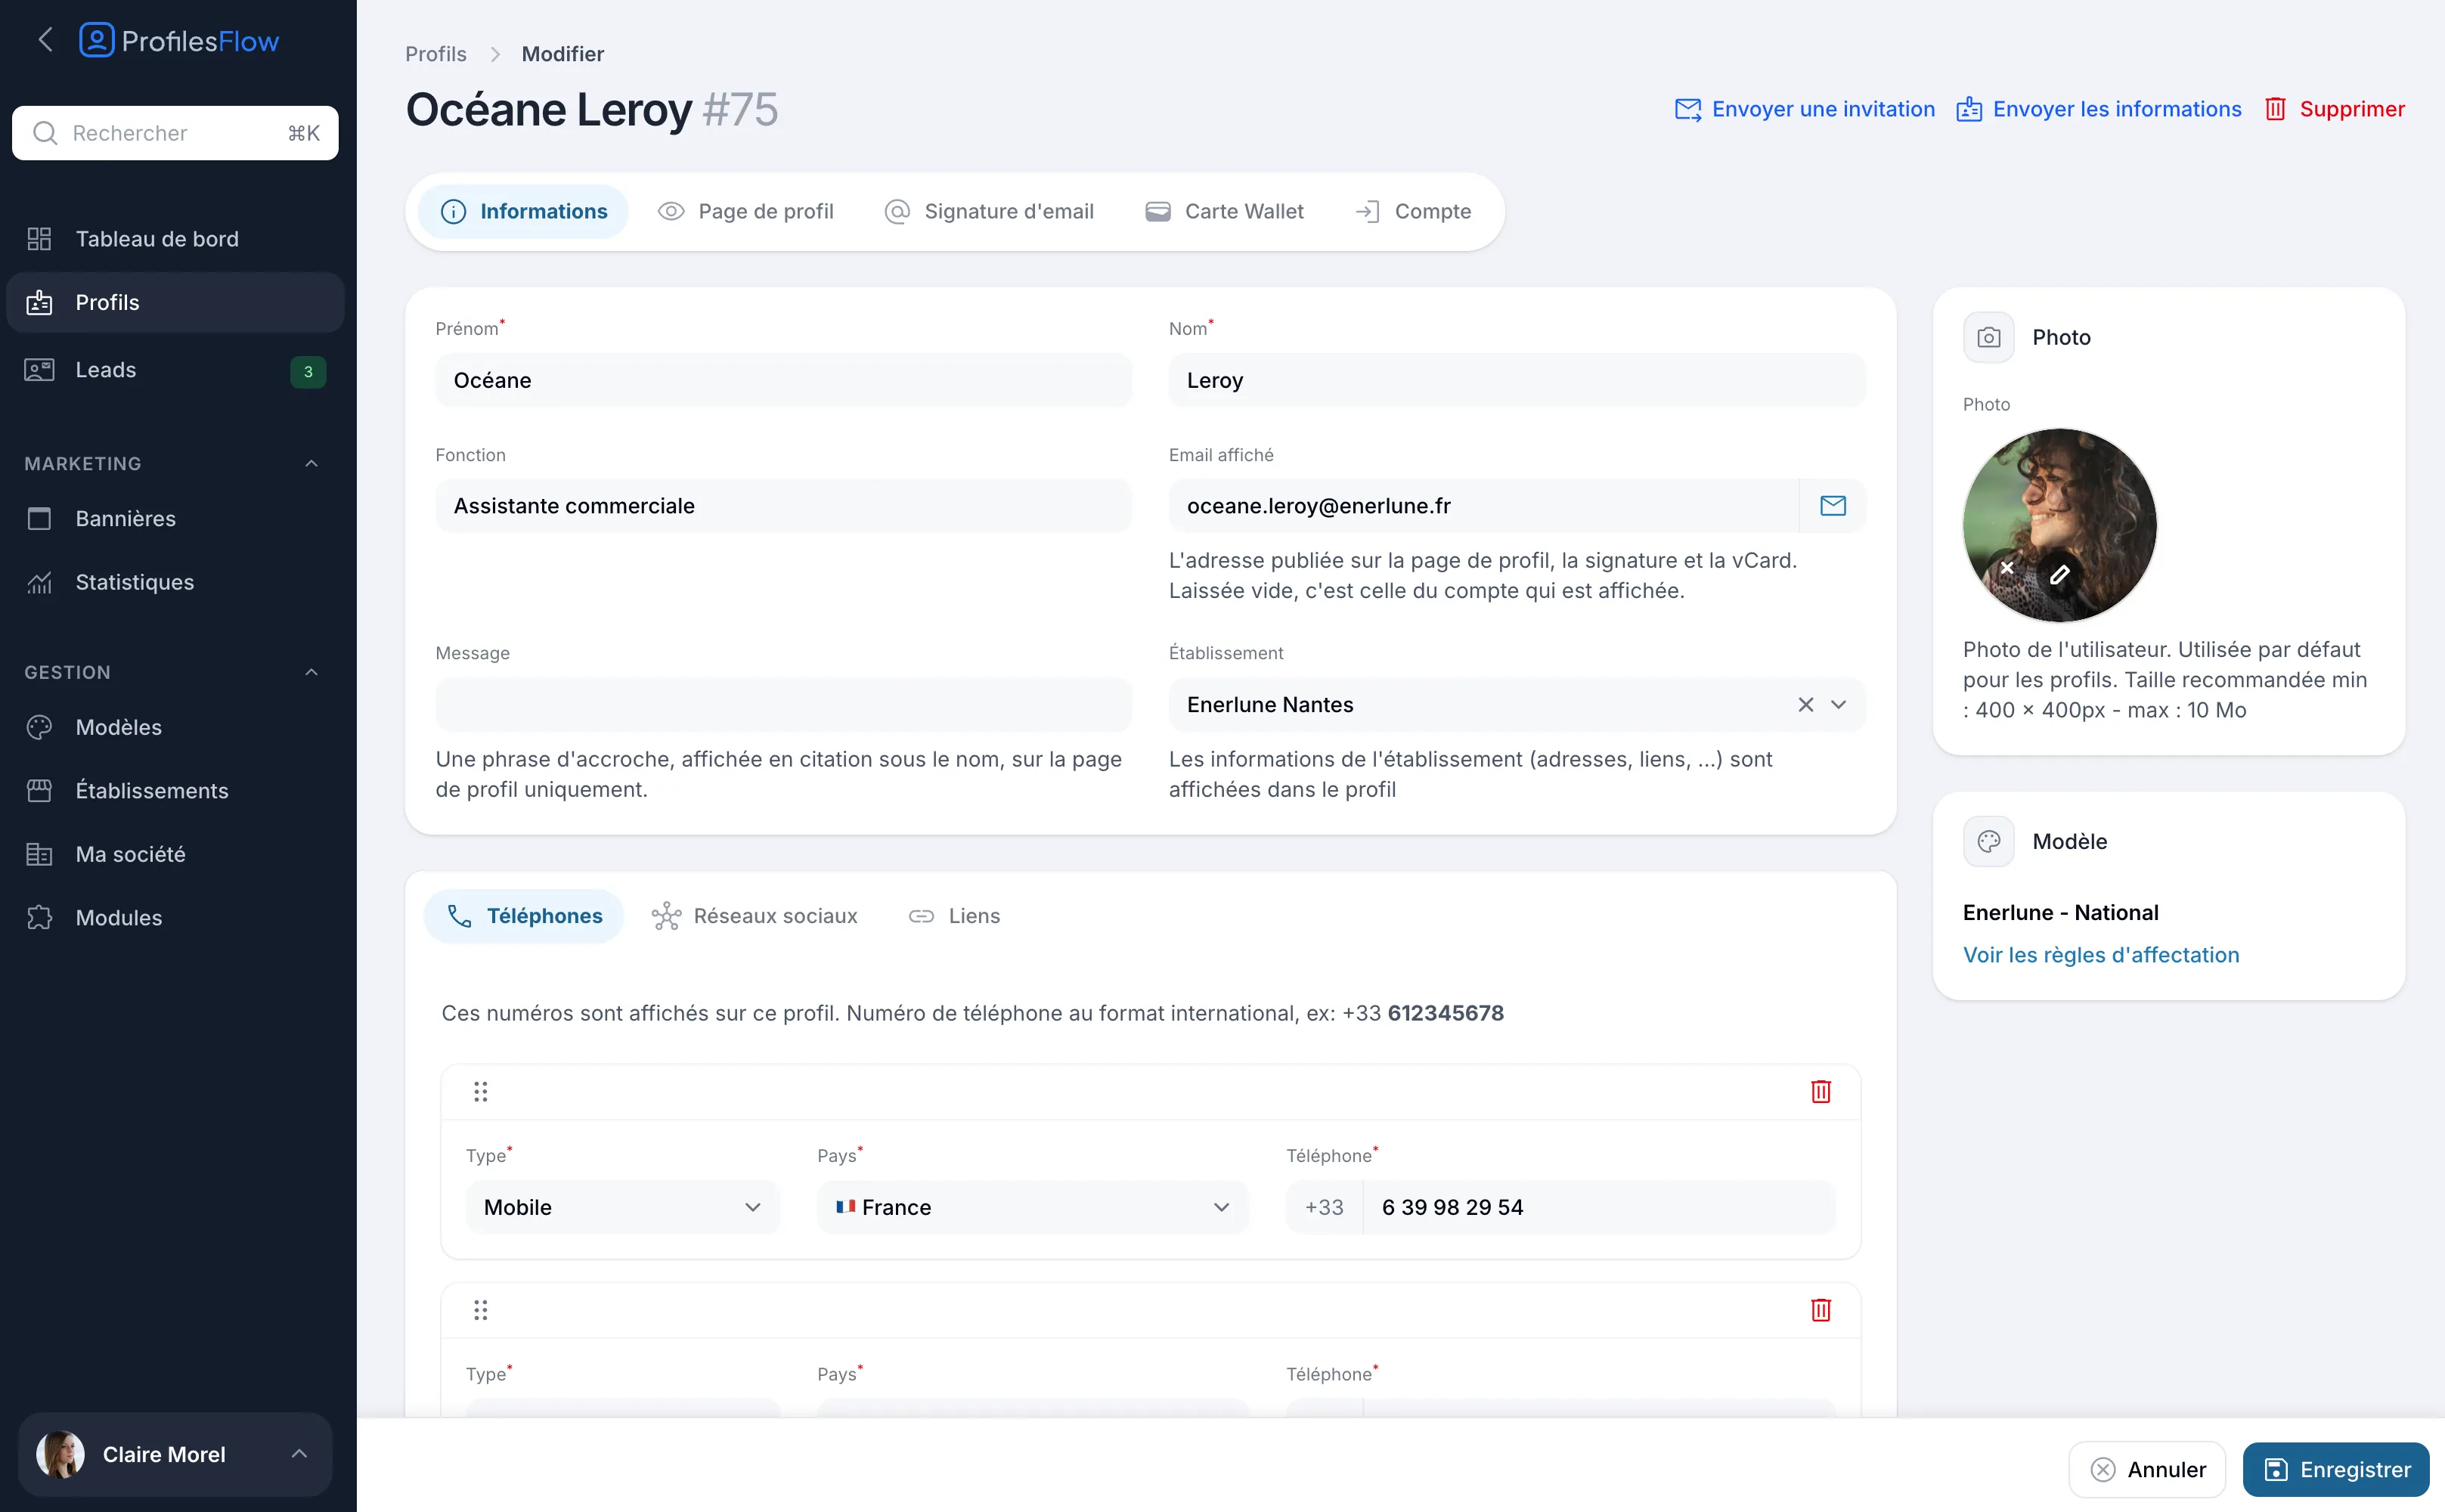Click Envoyer une invitation

tap(1805, 109)
